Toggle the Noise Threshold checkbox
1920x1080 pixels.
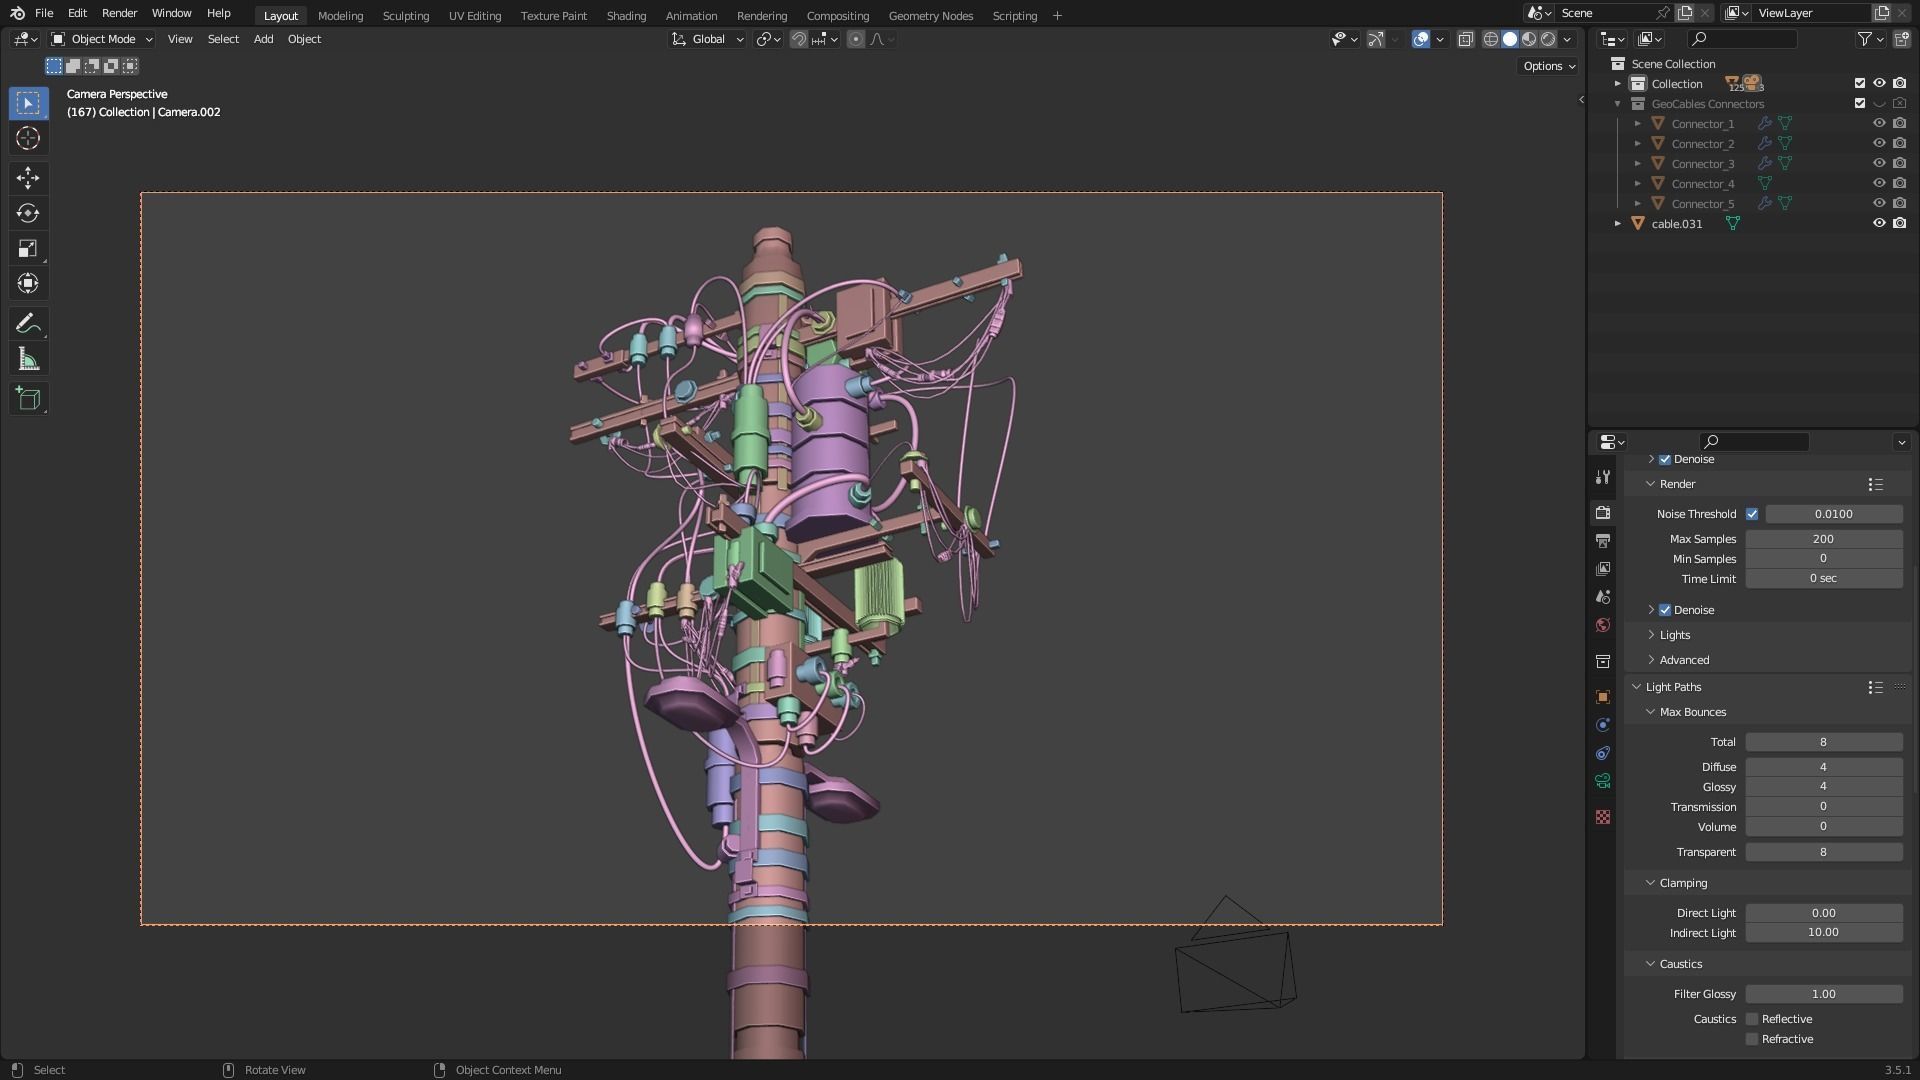click(1752, 514)
